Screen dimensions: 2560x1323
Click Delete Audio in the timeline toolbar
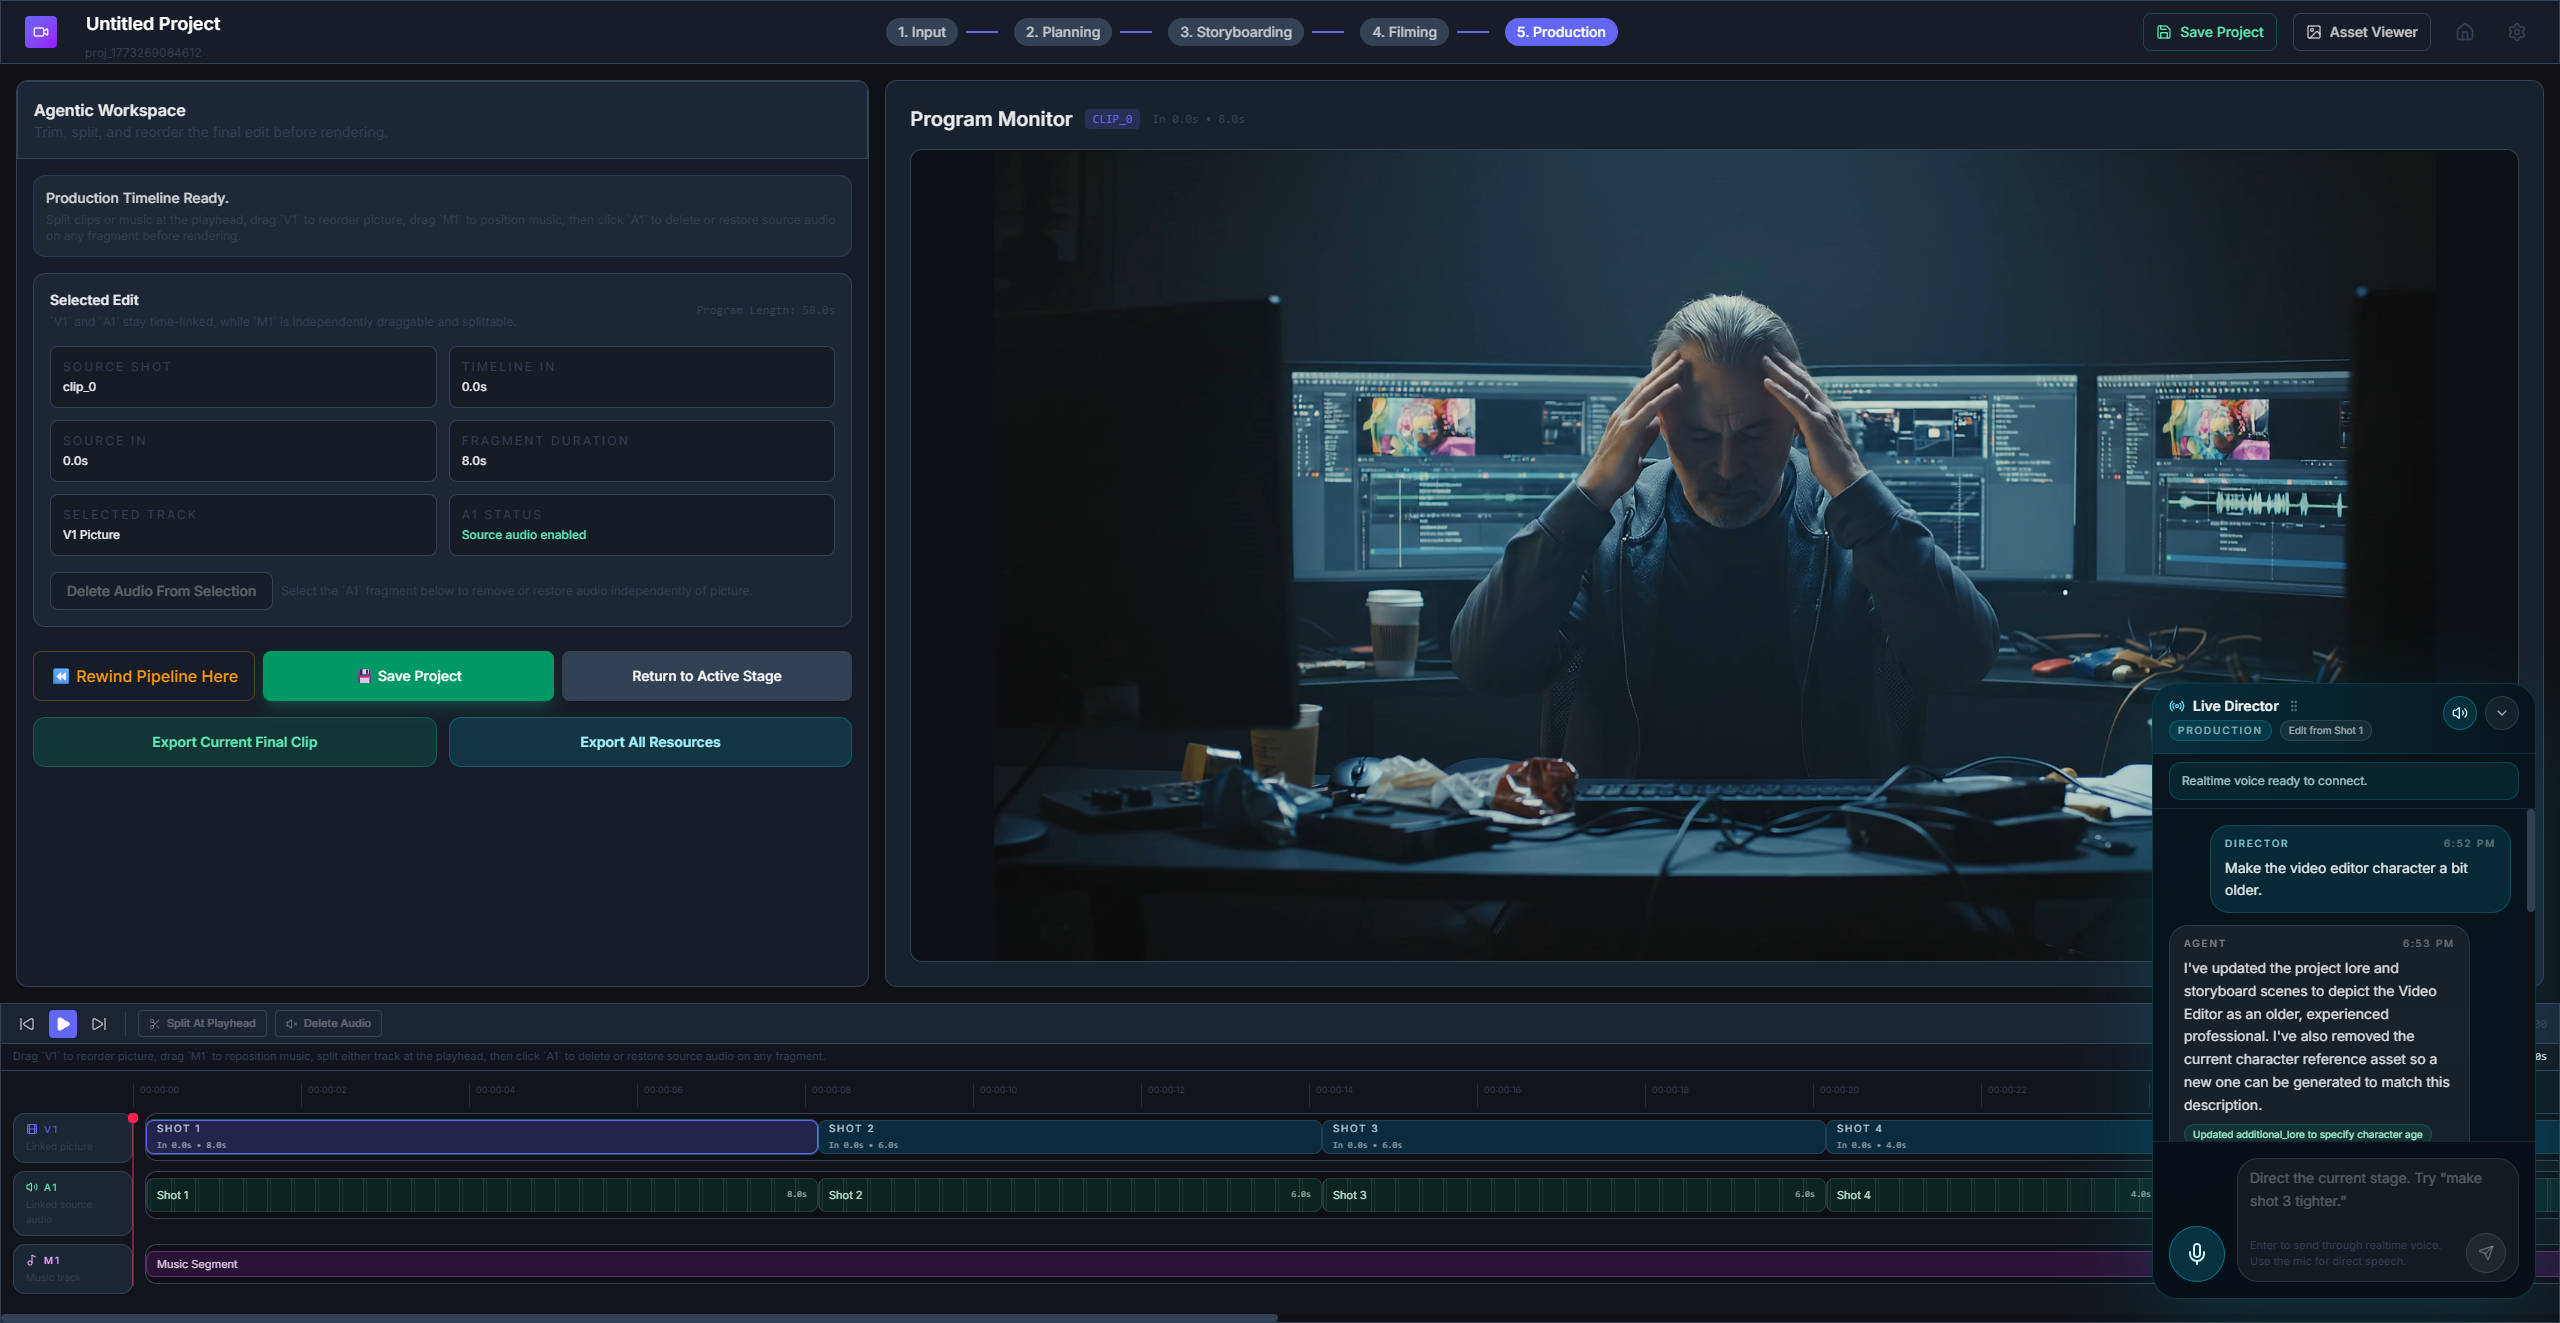click(x=329, y=1024)
